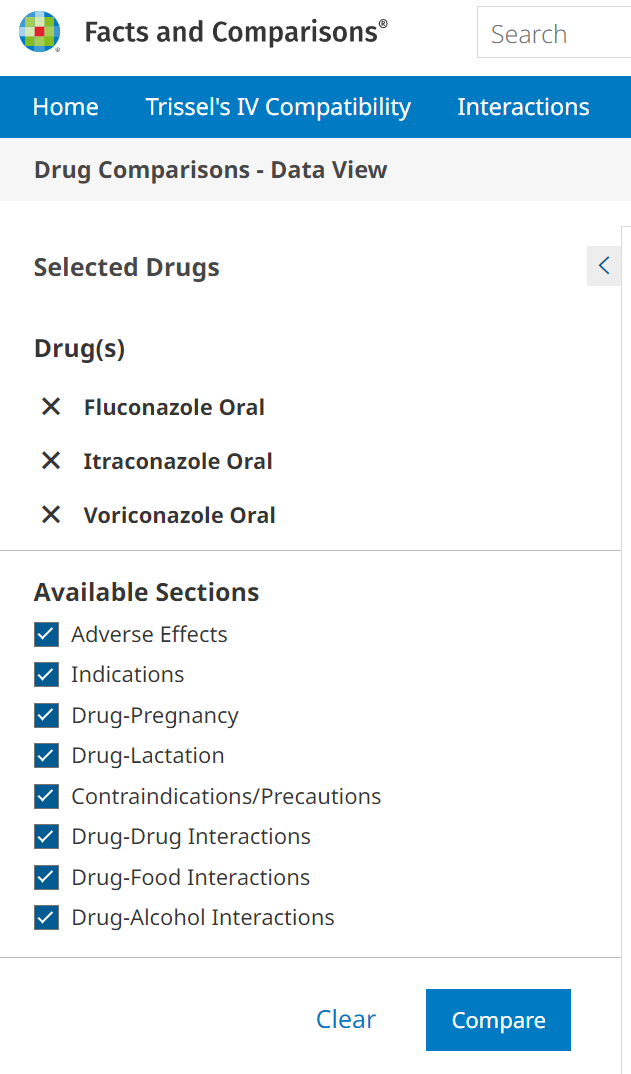Uncheck Drug-Drug Interactions section
The image size is (631, 1074).
click(x=47, y=837)
